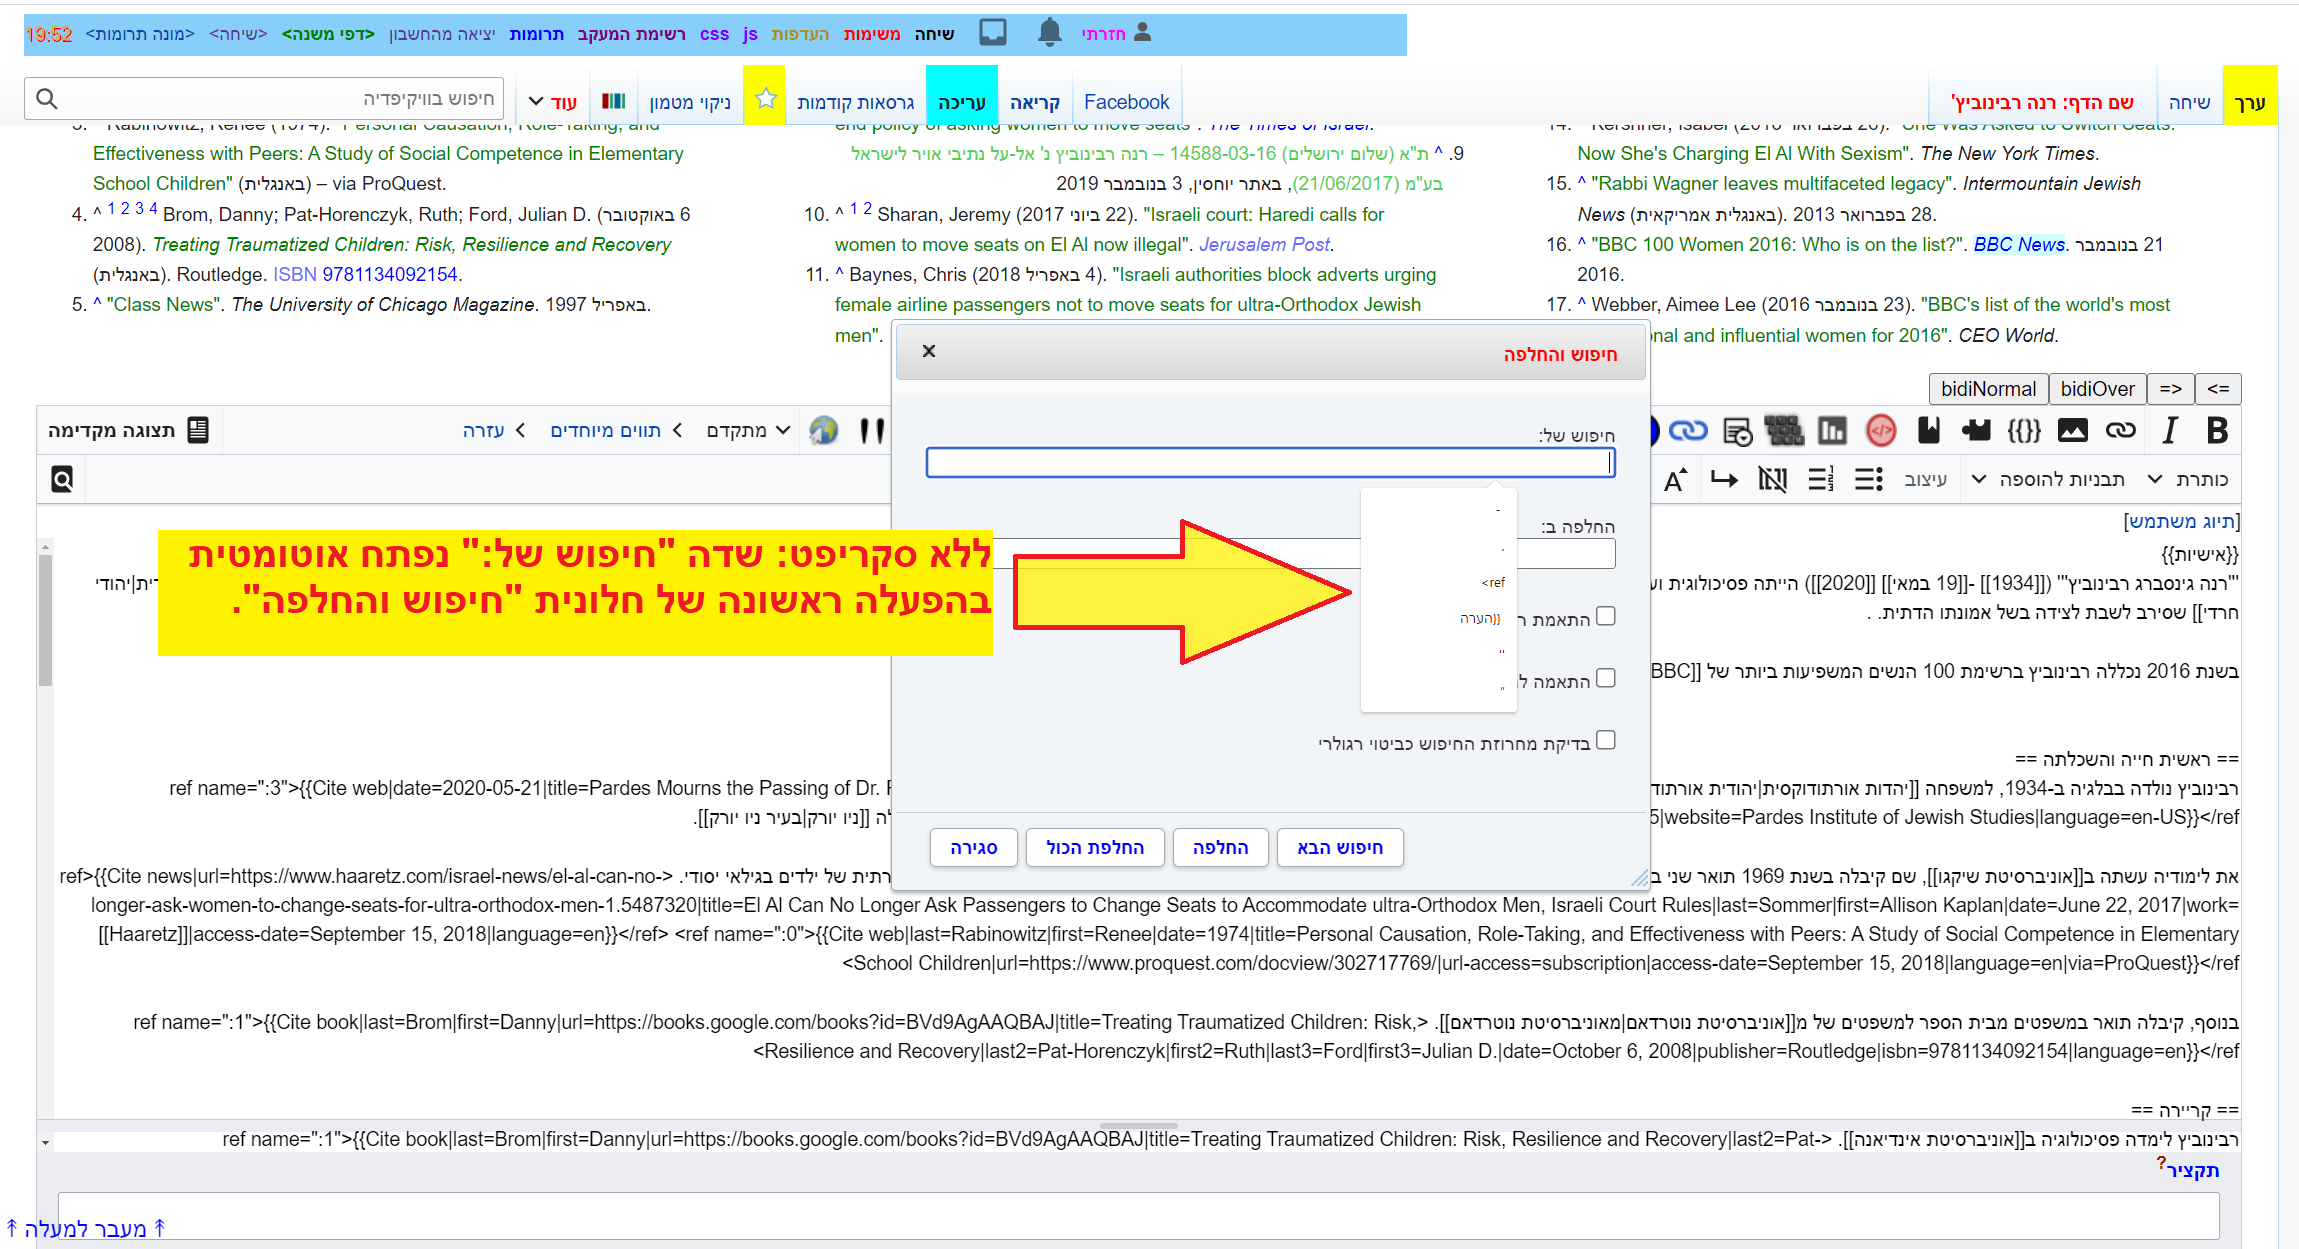
Task: Click the bar chart toolbar icon
Action: point(1832,431)
